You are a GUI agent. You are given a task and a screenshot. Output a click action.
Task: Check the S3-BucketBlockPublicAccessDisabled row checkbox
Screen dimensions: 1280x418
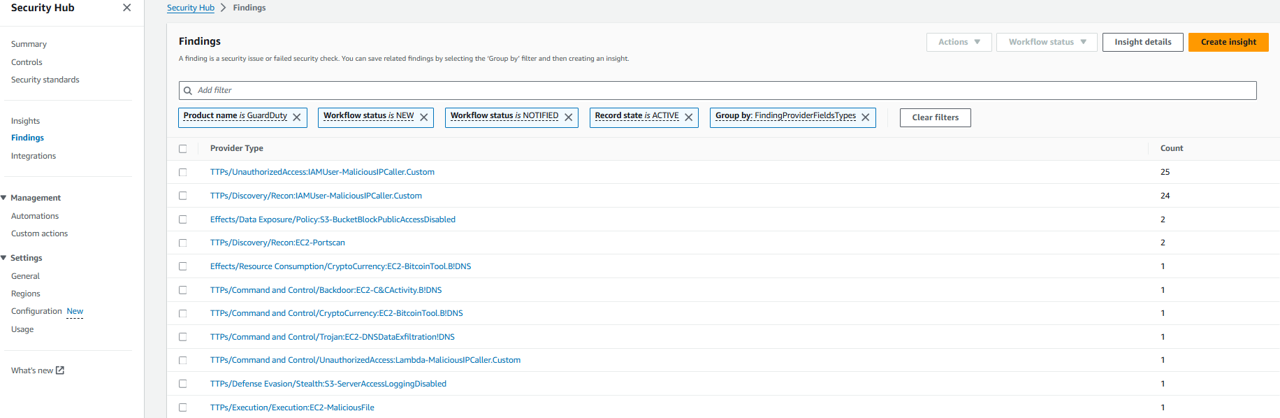(183, 219)
